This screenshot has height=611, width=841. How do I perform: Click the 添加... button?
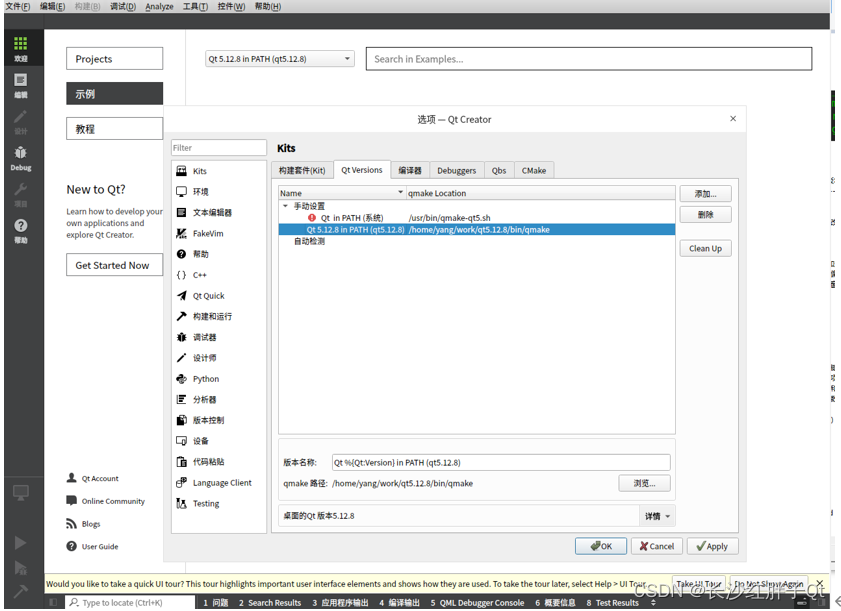[x=705, y=194]
